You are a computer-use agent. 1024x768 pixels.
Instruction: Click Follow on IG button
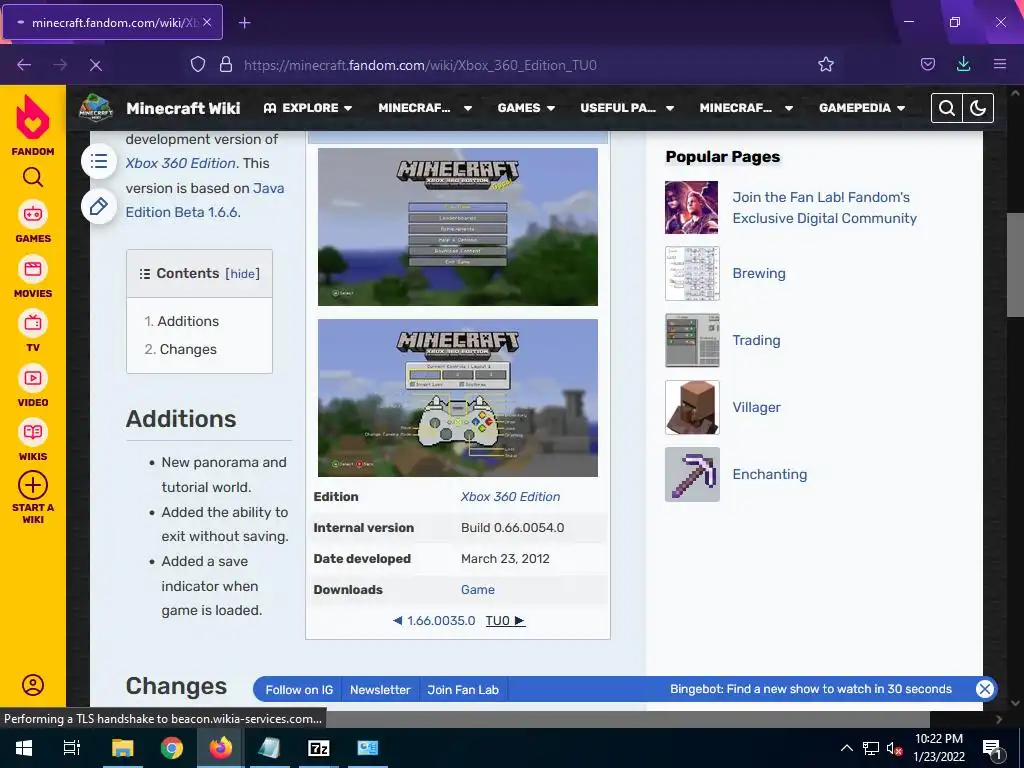click(299, 690)
